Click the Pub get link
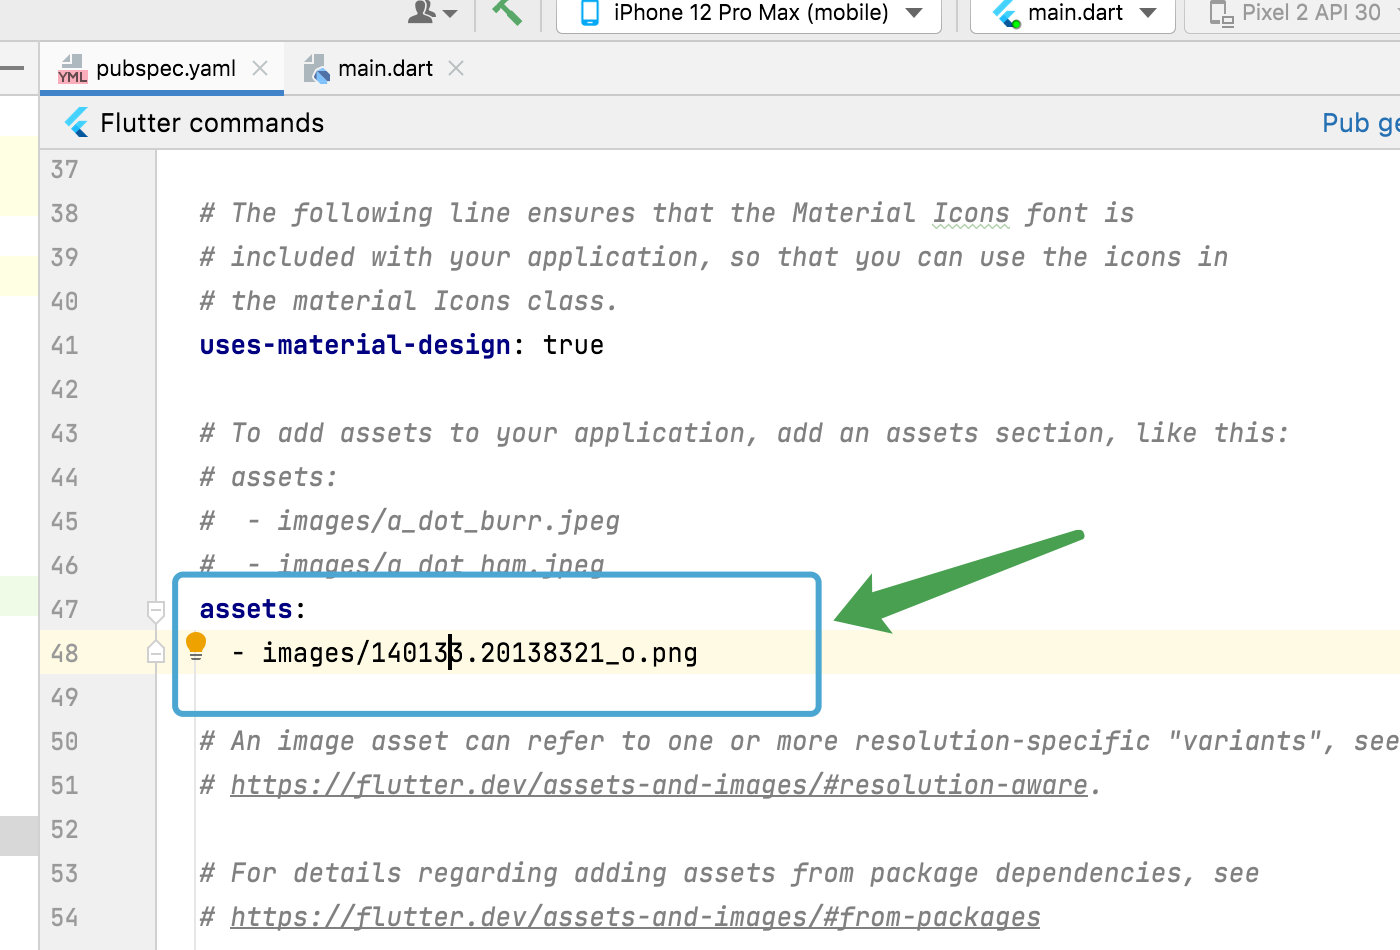1400x950 pixels. pyautogui.click(x=1360, y=123)
